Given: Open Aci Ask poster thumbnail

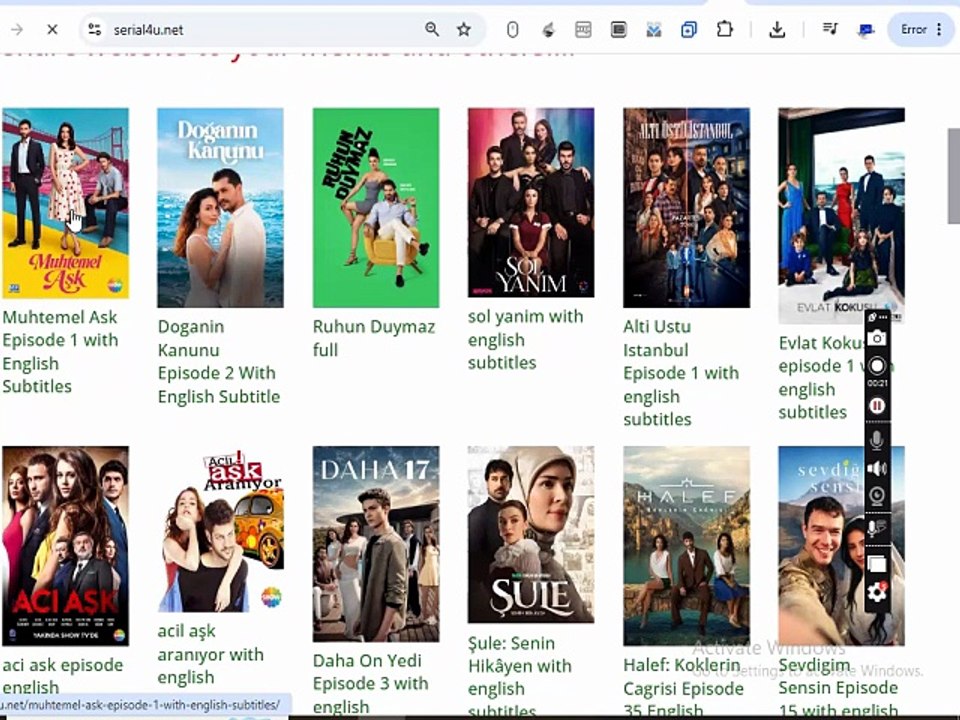Looking at the screenshot, I should pyautogui.click(x=66, y=546).
